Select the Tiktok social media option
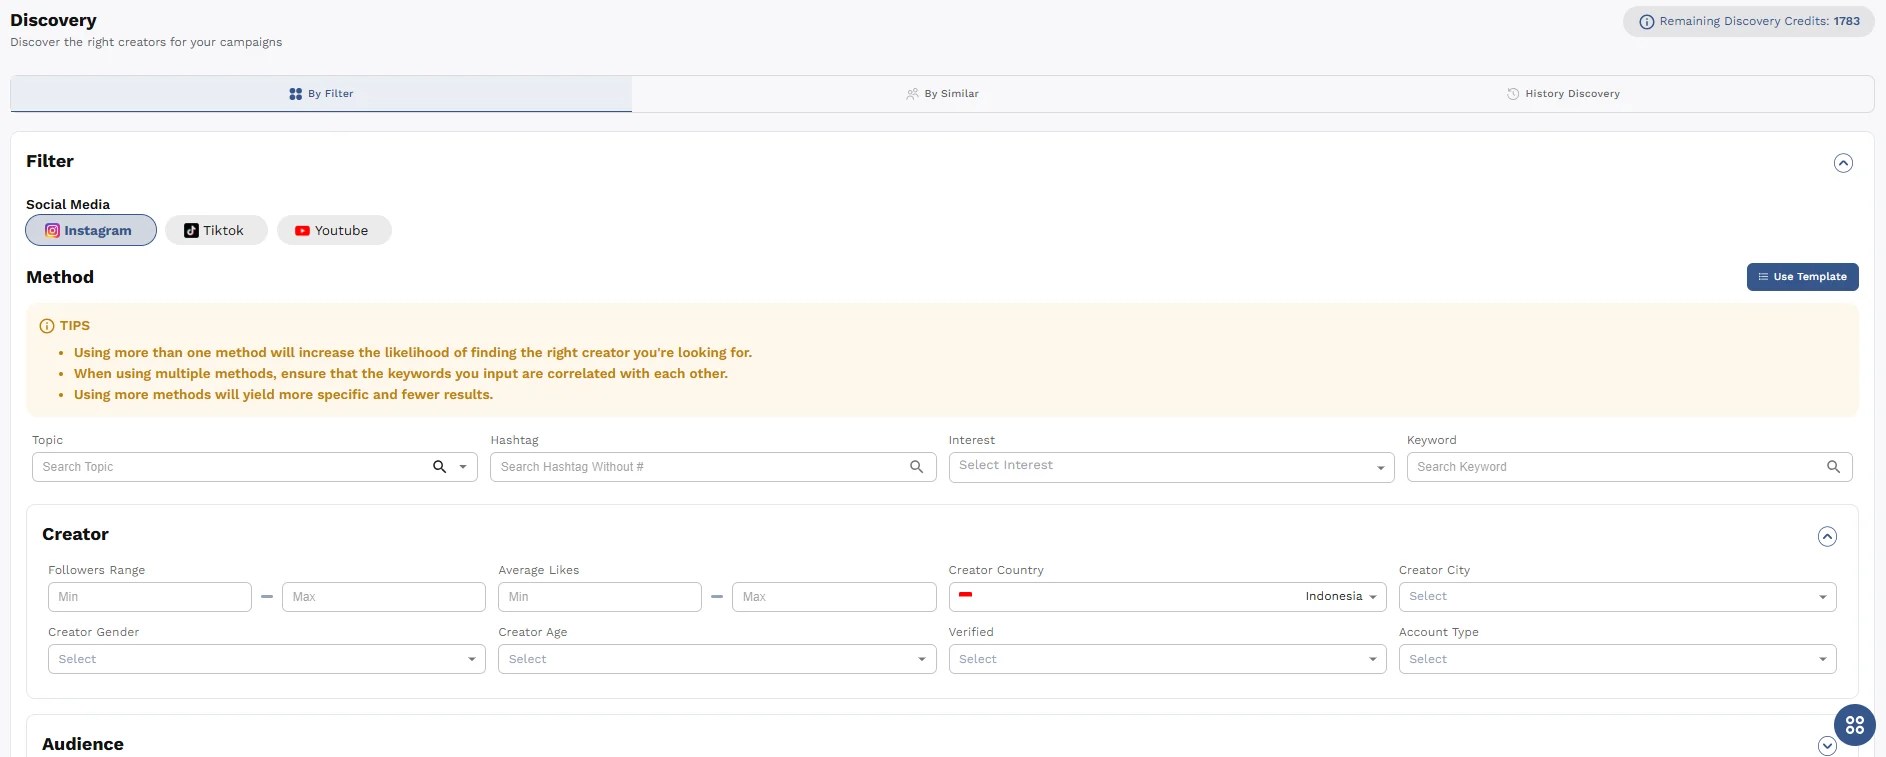1886x757 pixels. (216, 230)
